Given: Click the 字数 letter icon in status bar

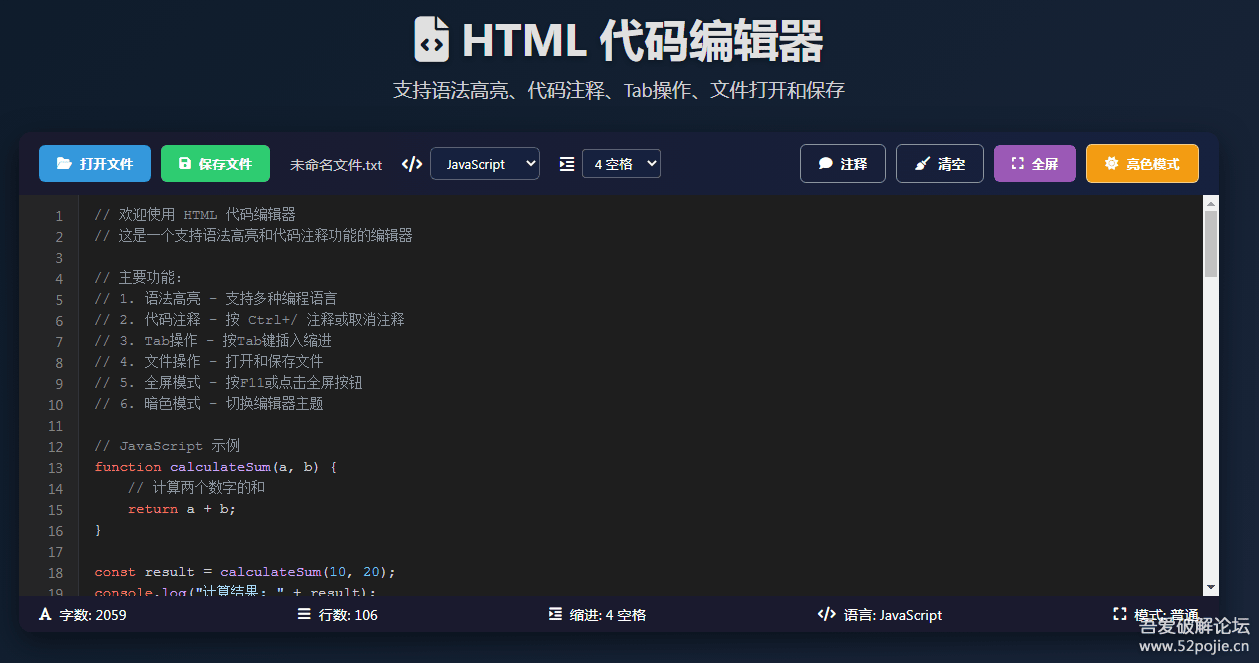Looking at the screenshot, I should click(45, 615).
